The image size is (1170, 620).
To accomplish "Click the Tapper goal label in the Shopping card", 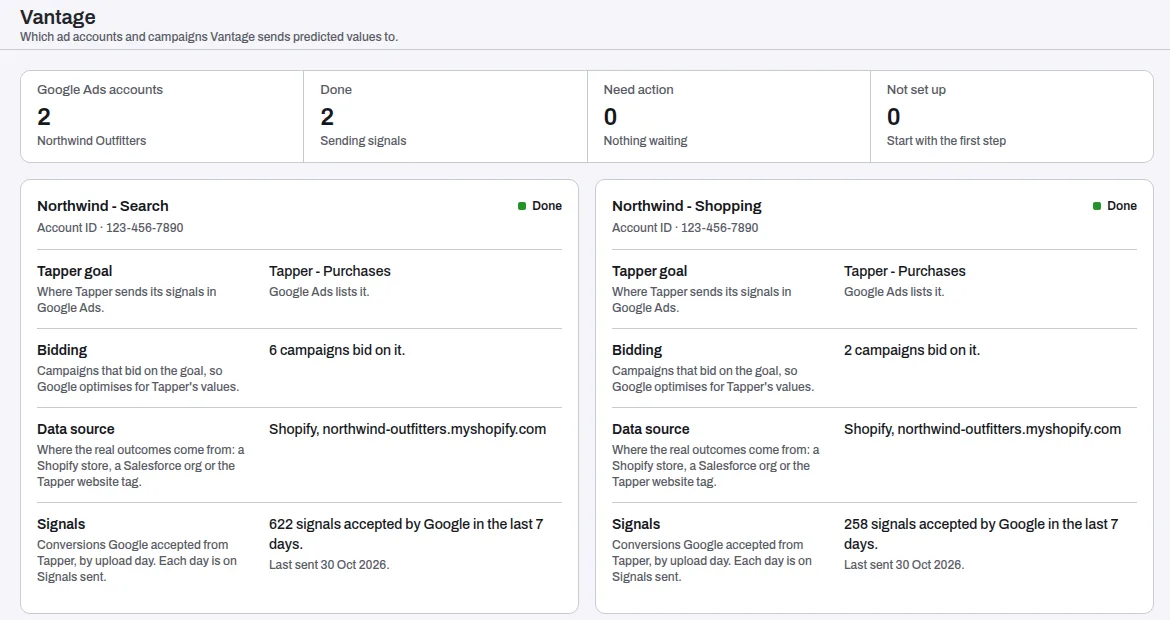I will point(649,271).
